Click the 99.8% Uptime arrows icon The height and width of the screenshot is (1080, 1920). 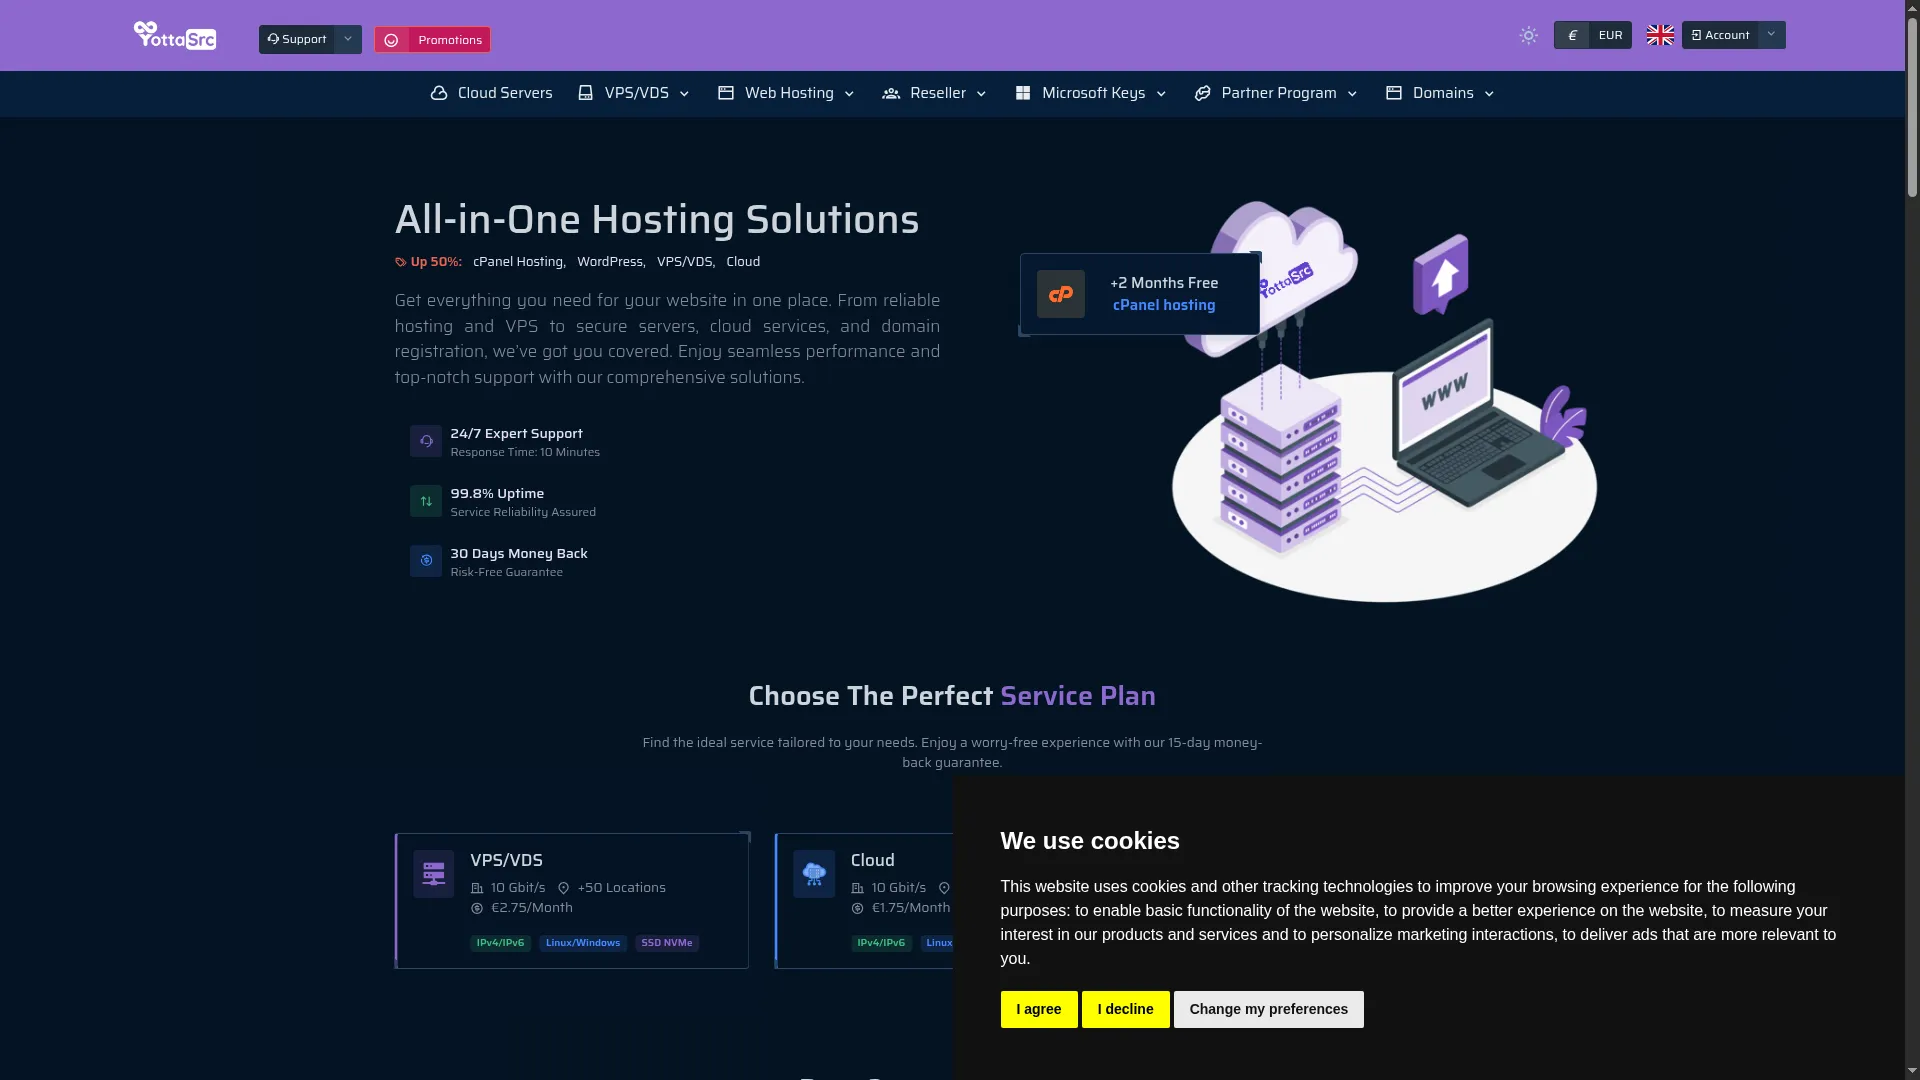(426, 501)
